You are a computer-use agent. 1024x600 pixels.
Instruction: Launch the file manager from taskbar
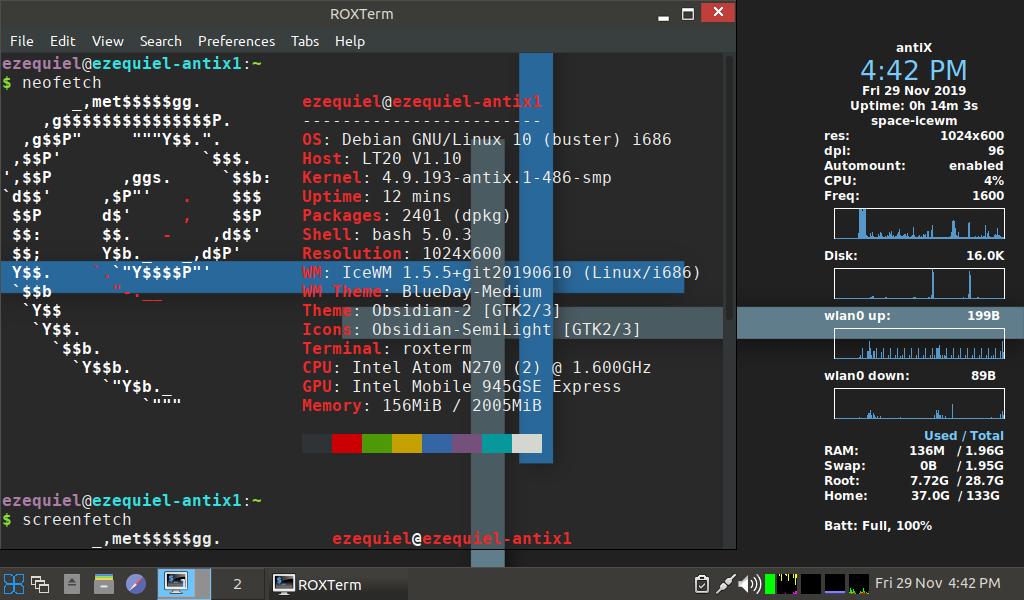coord(103,584)
